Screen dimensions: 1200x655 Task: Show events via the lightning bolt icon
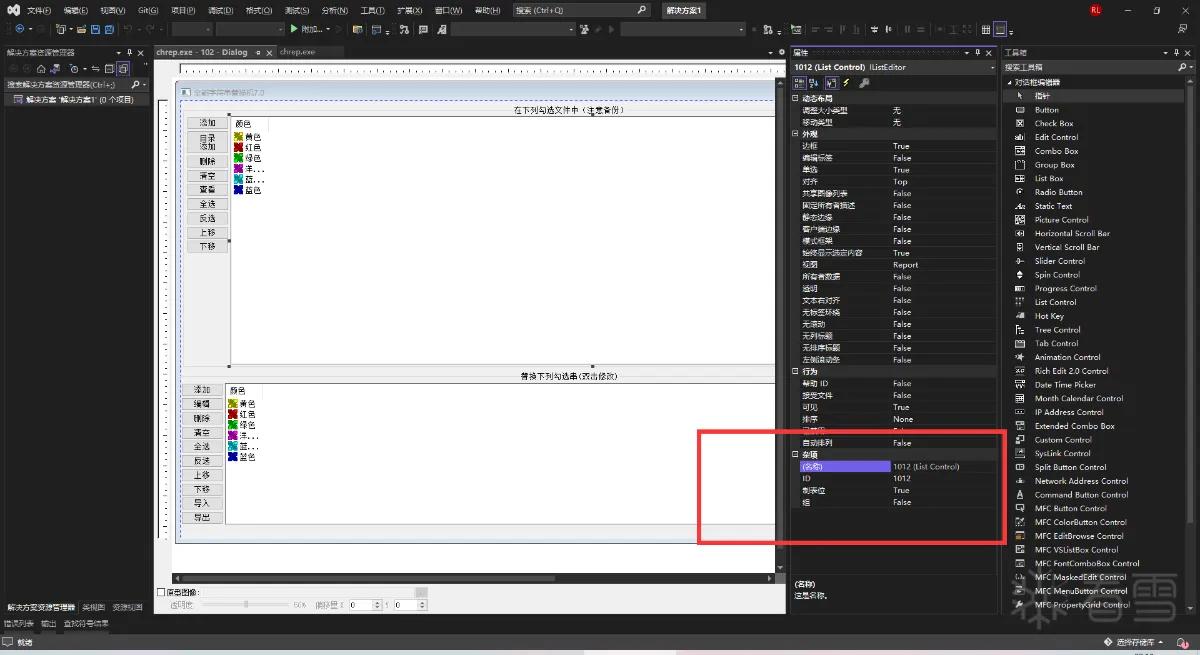click(846, 82)
